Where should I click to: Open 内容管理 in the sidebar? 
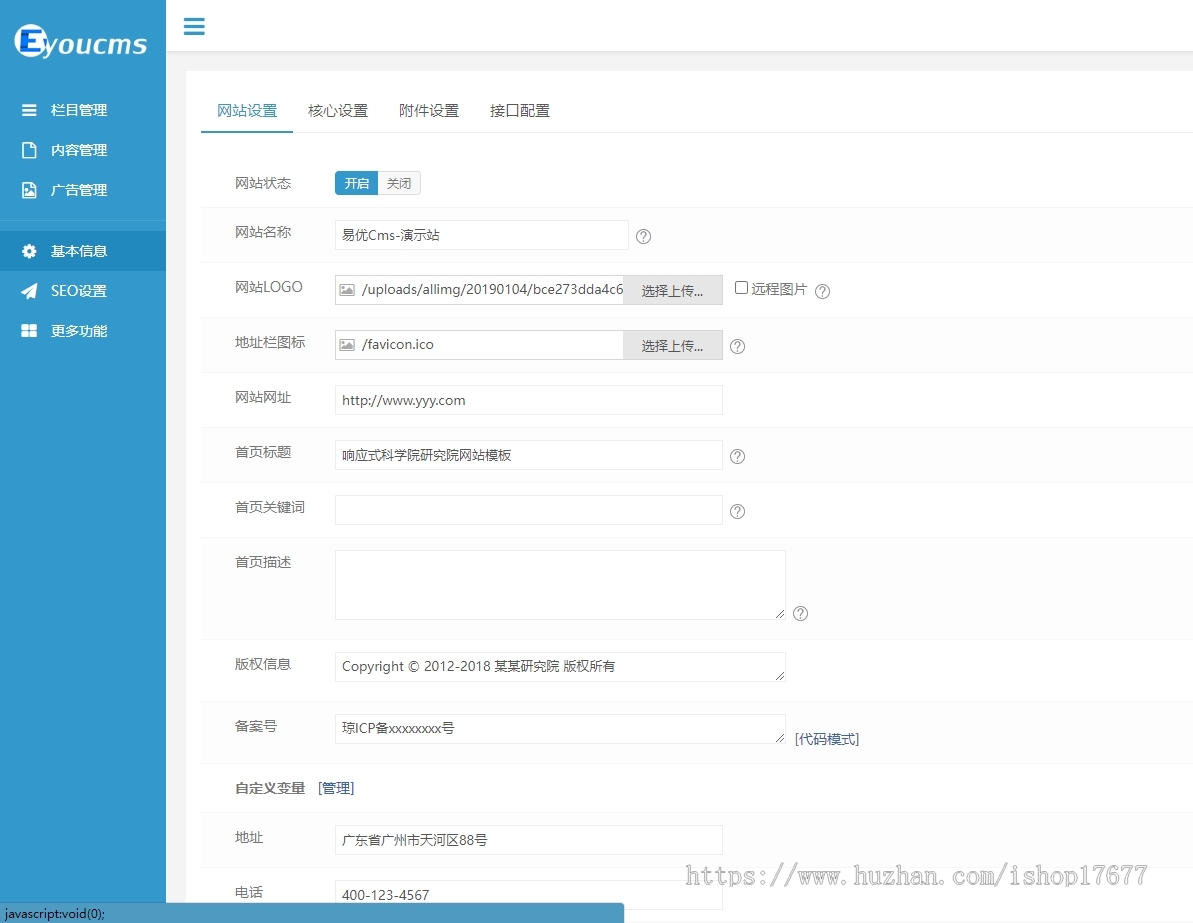pyautogui.click(x=83, y=150)
